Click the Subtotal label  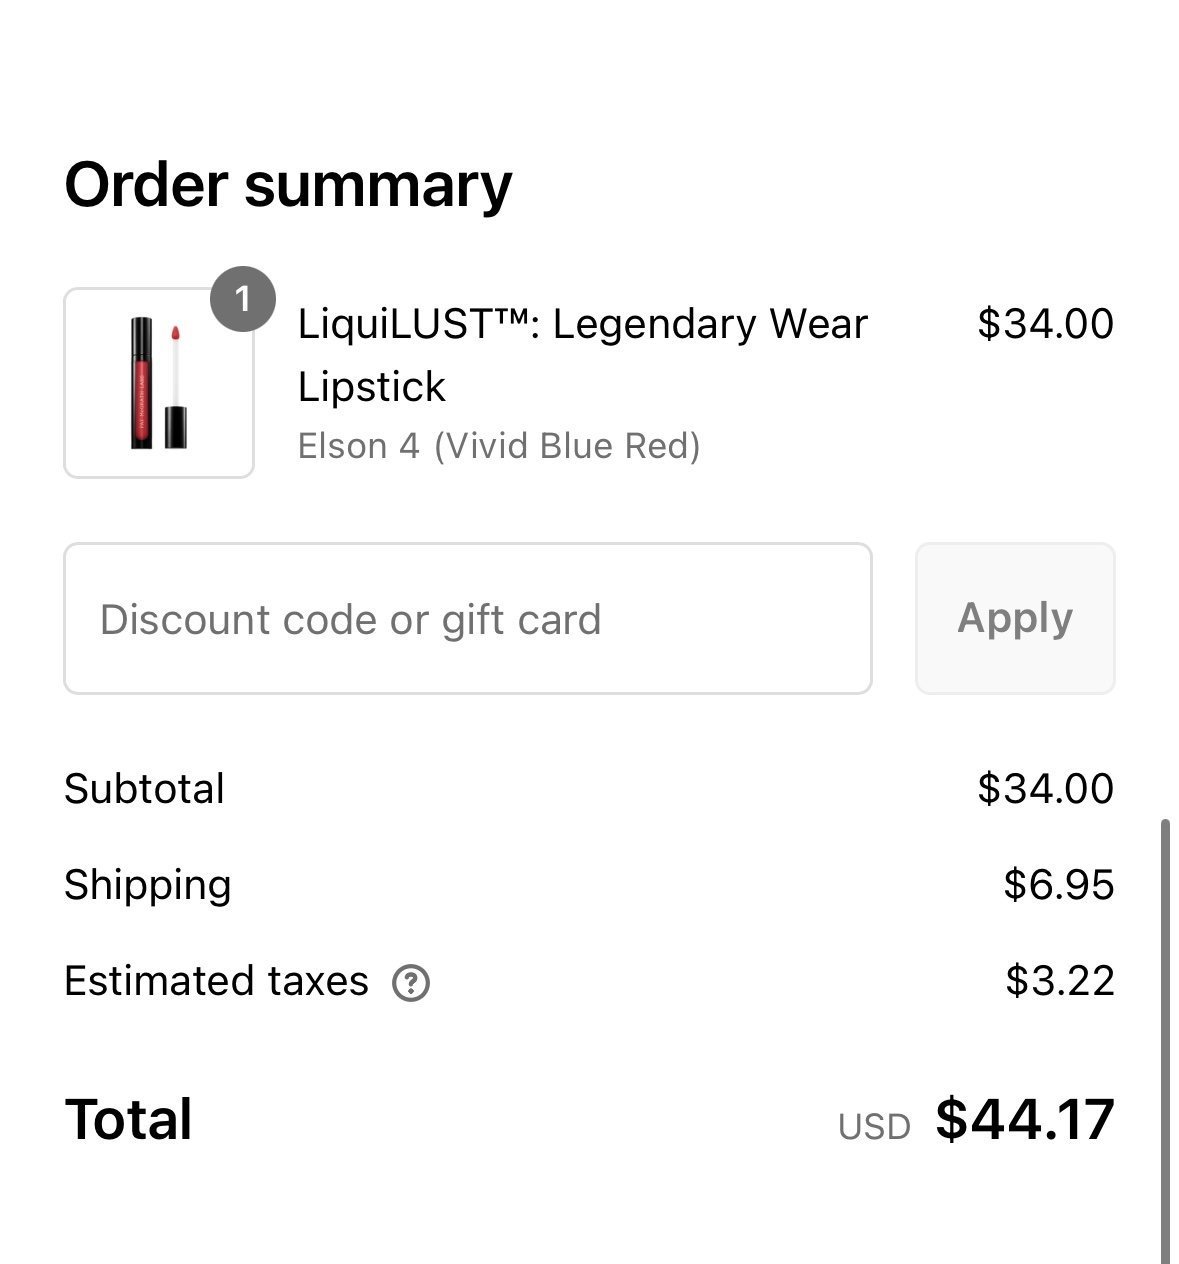tap(144, 789)
